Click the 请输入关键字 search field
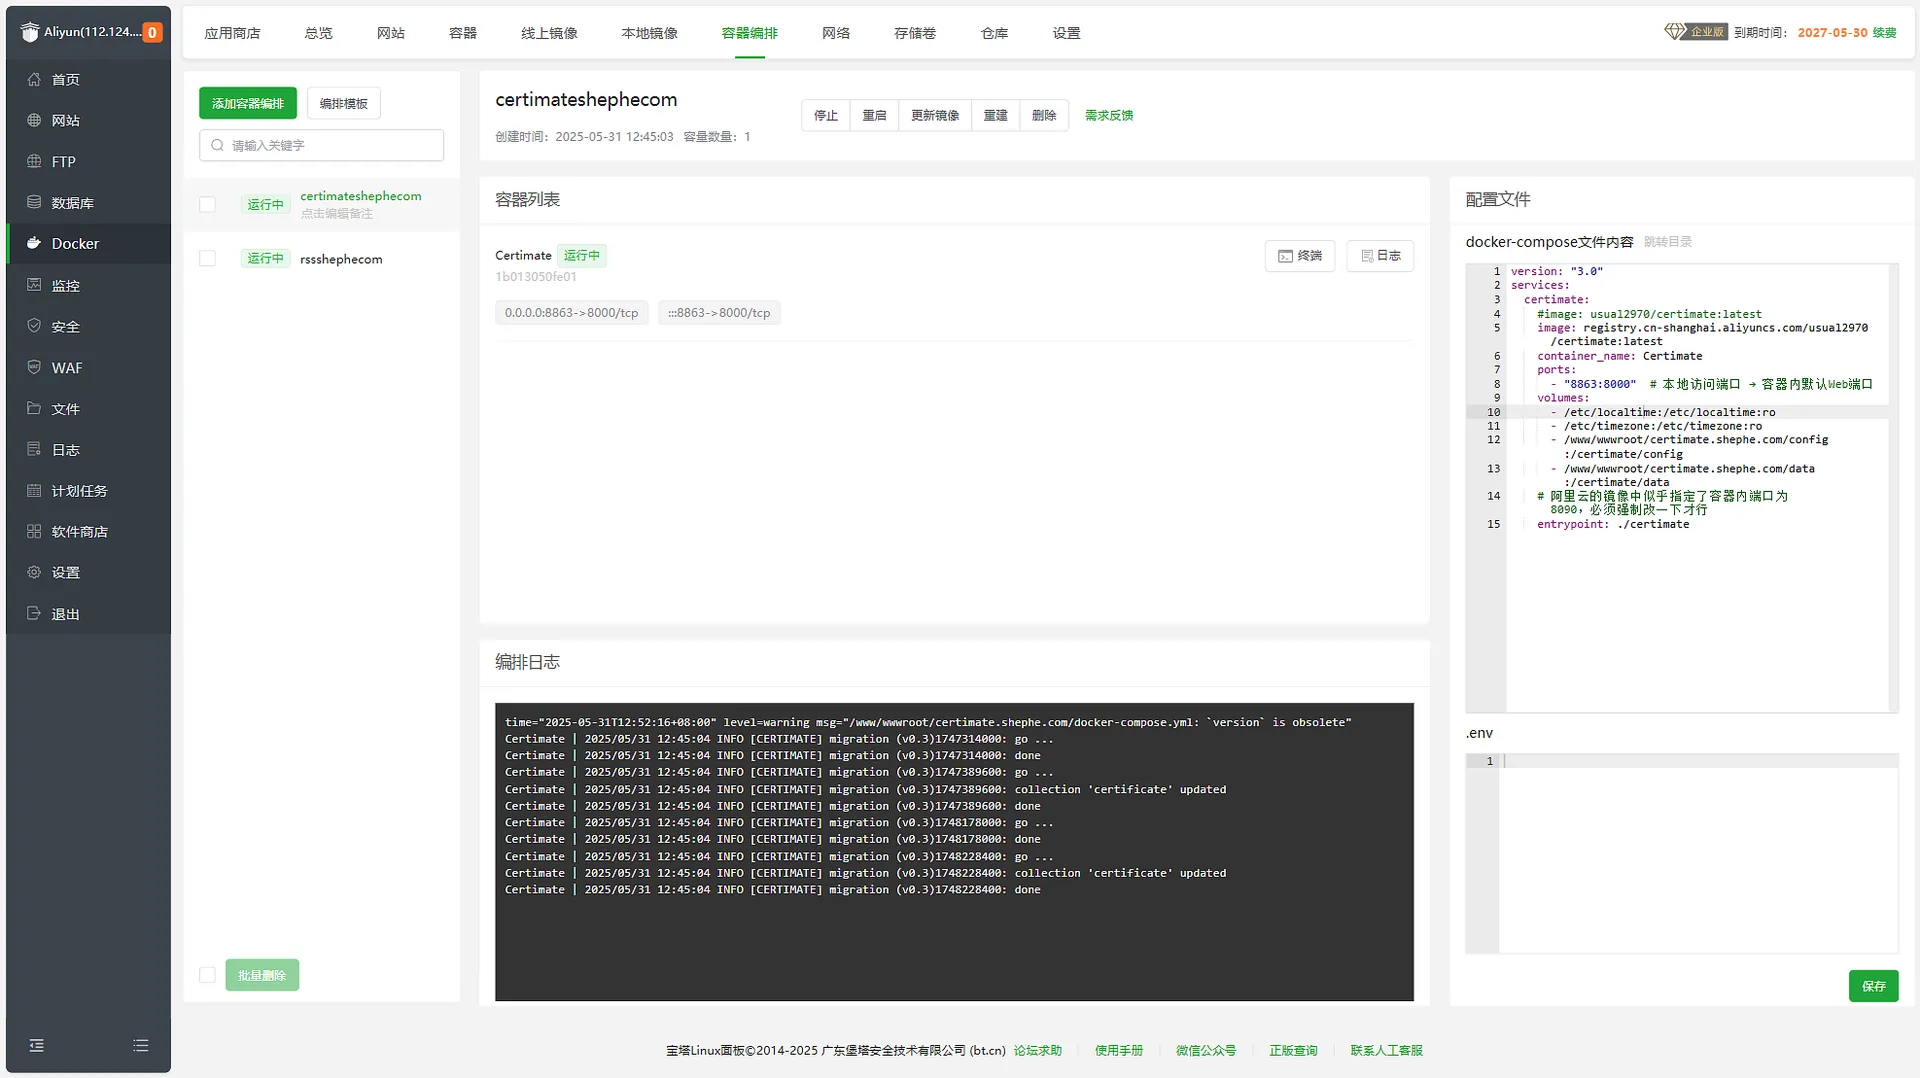Viewport: 1920px width, 1078px height. pyautogui.click(x=320, y=145)
